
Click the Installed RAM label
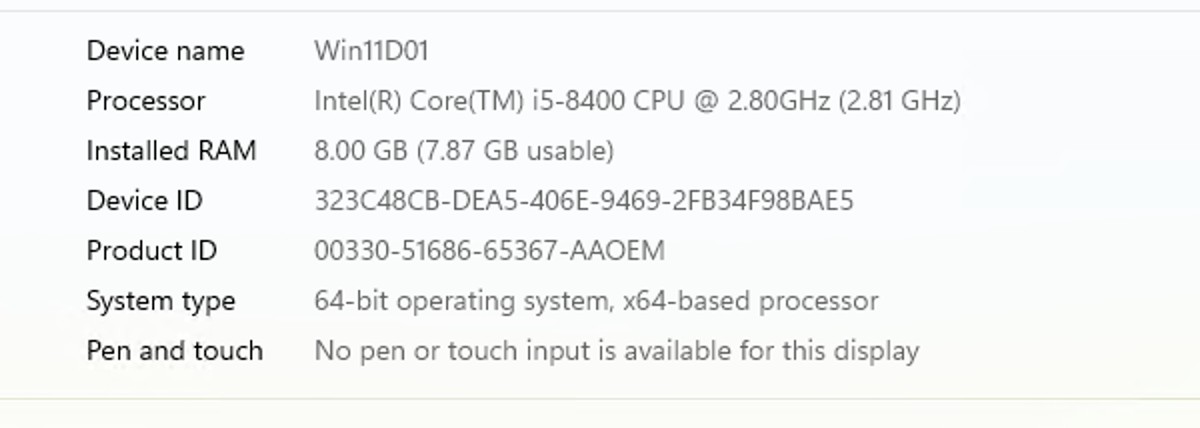point(171,151)
